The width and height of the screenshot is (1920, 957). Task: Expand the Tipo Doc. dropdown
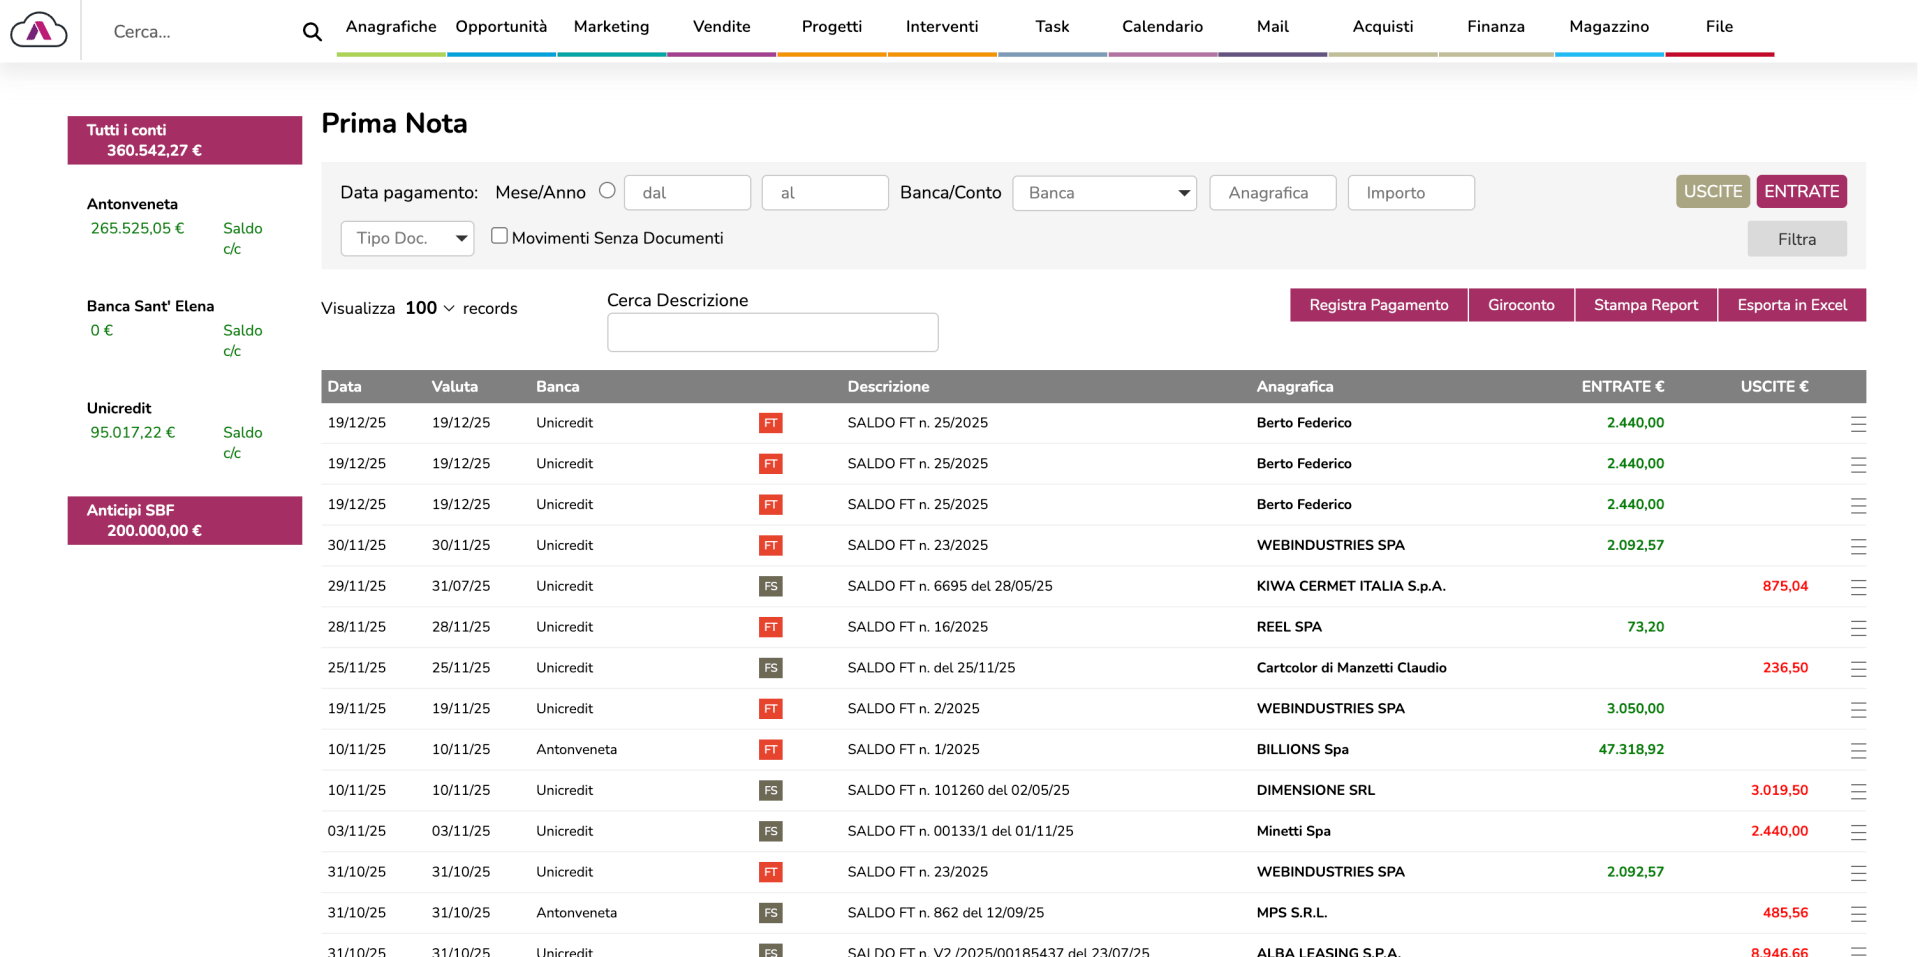(407, 238)
